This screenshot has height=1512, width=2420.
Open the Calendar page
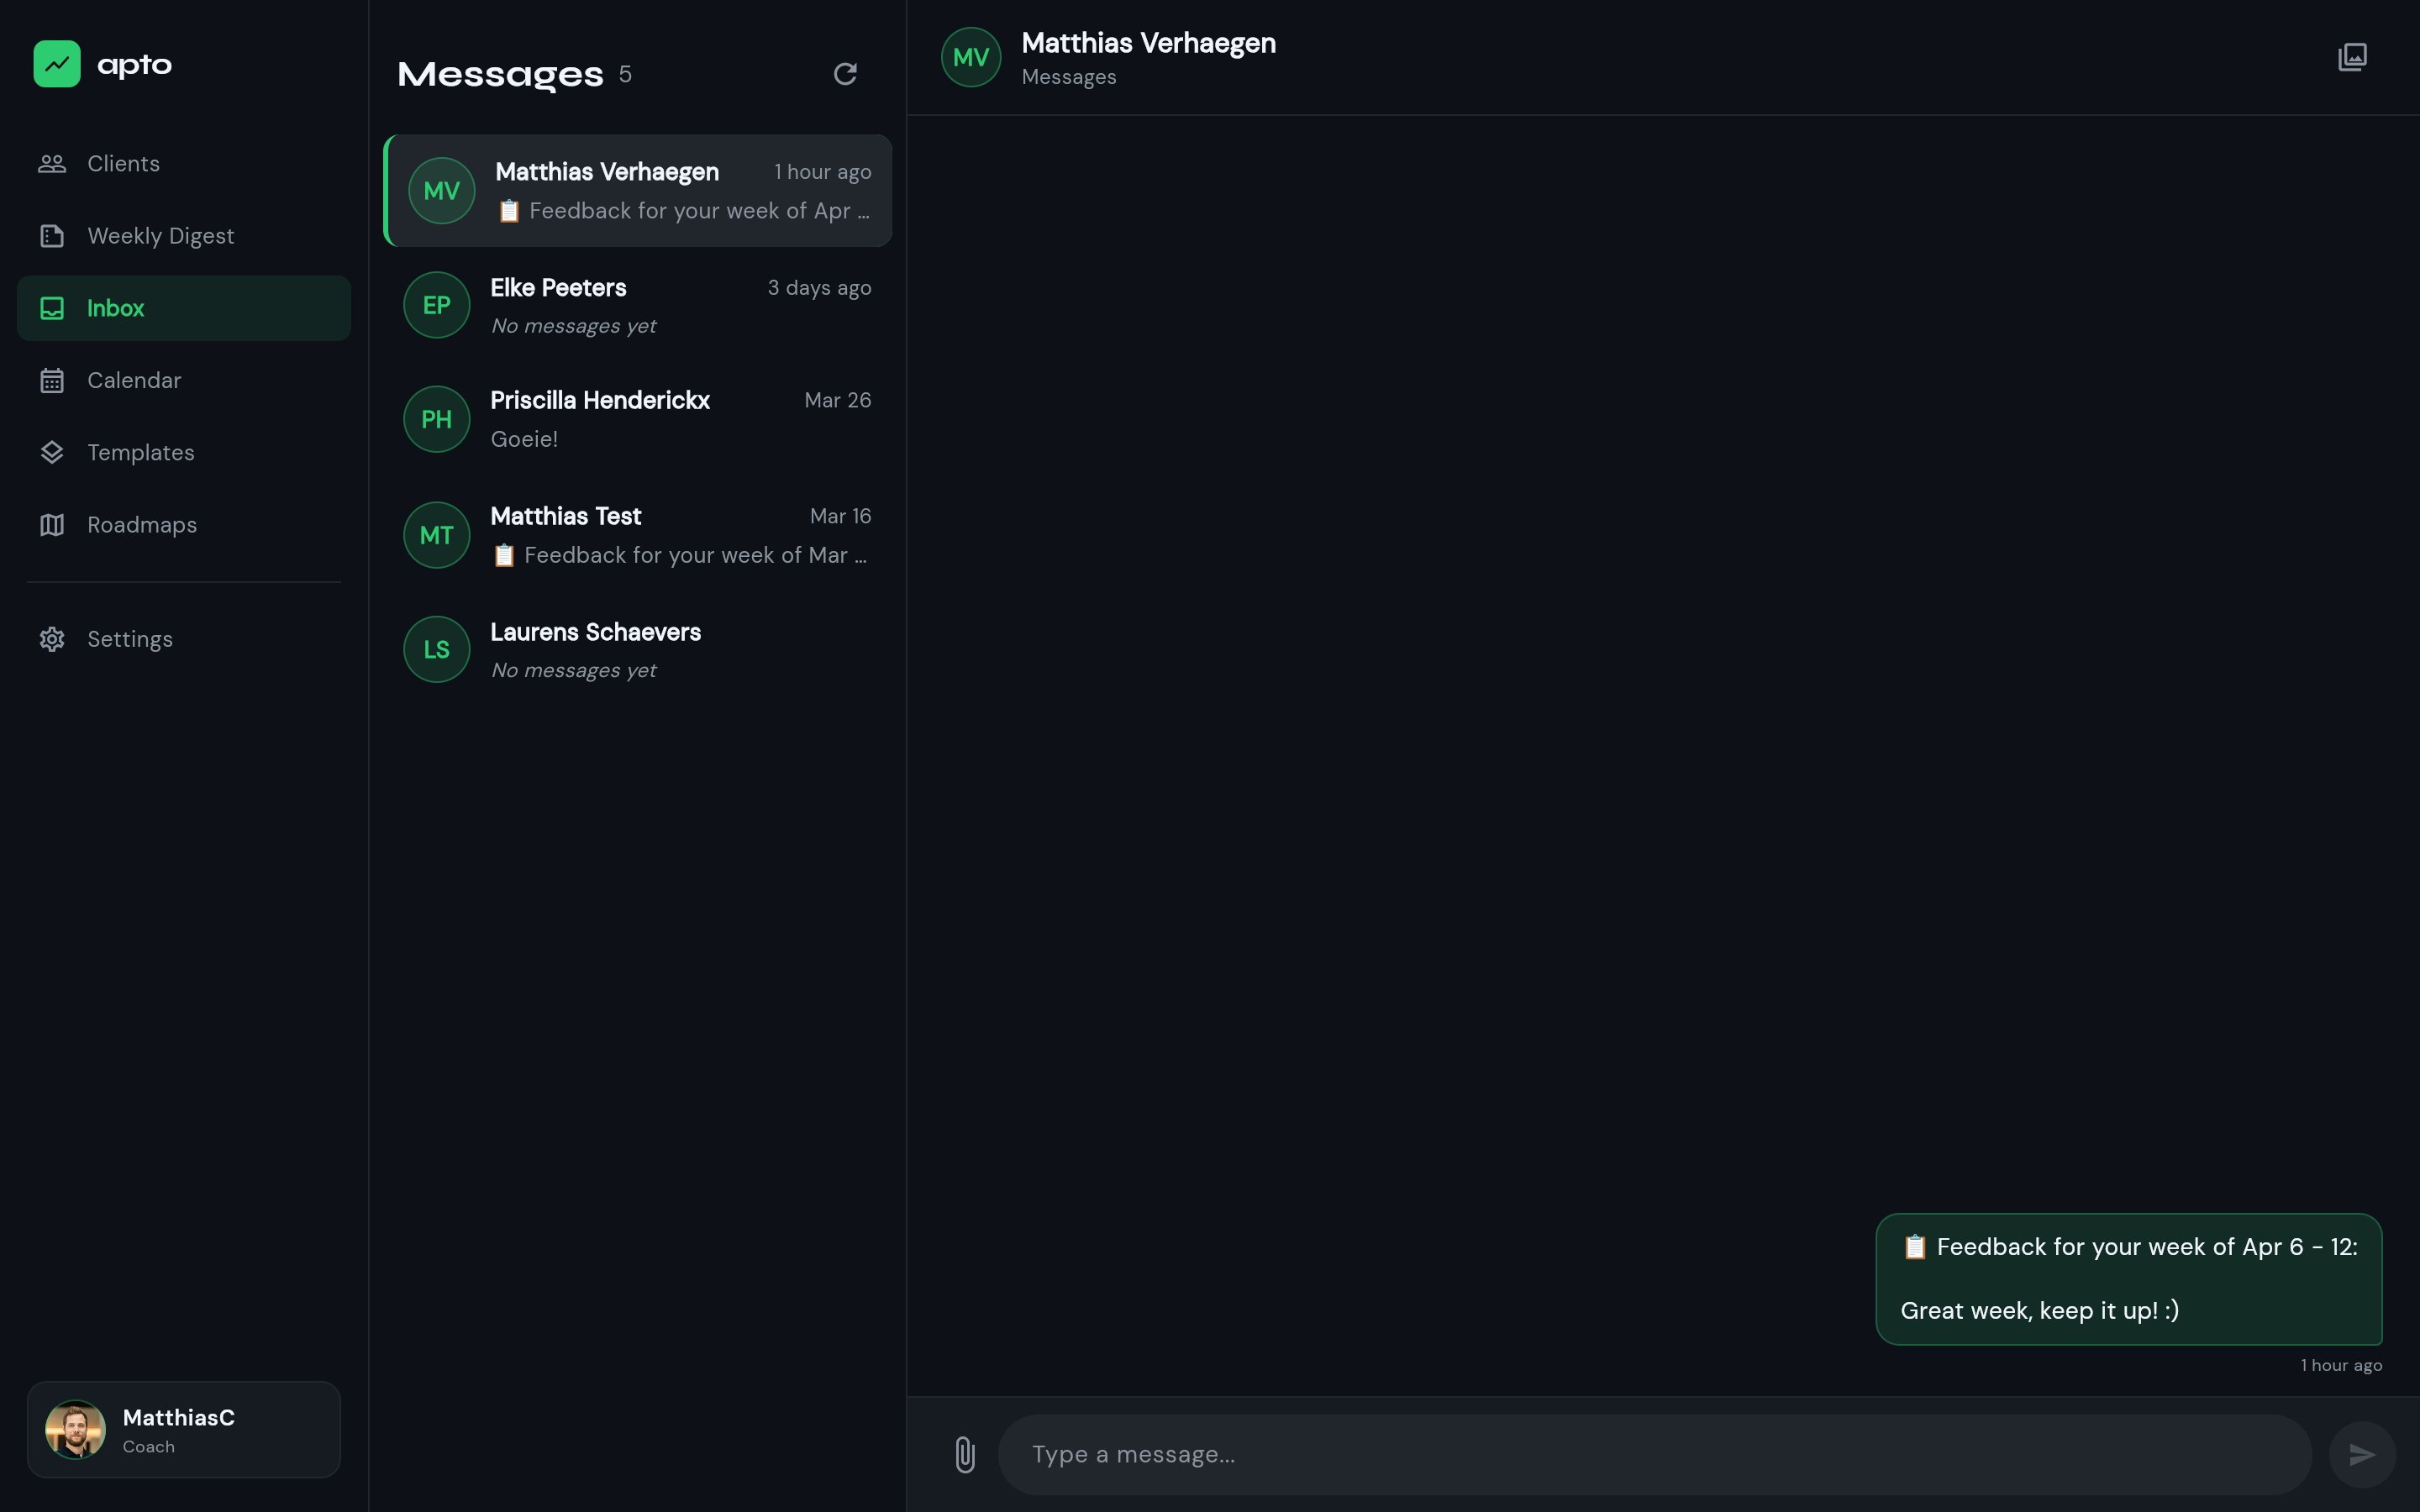(134, 381)
